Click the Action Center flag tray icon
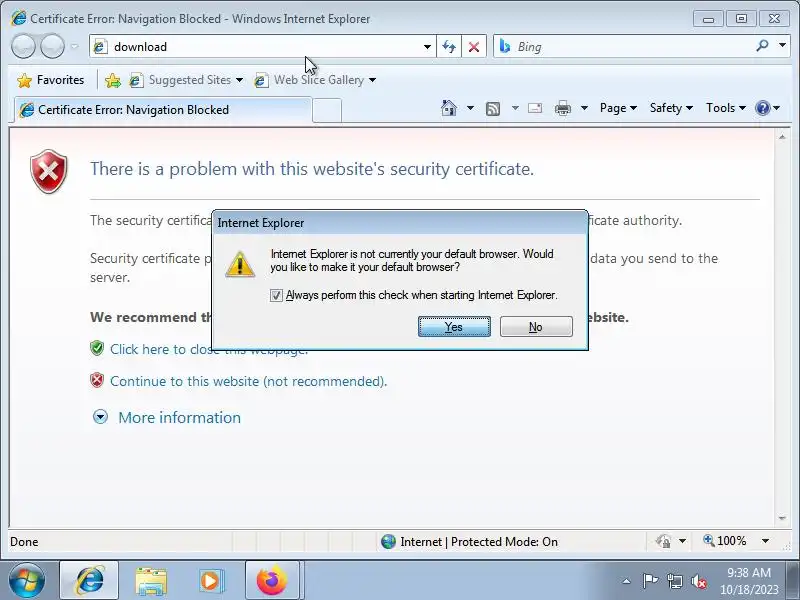The image size is (800, 600). (649, 581)
